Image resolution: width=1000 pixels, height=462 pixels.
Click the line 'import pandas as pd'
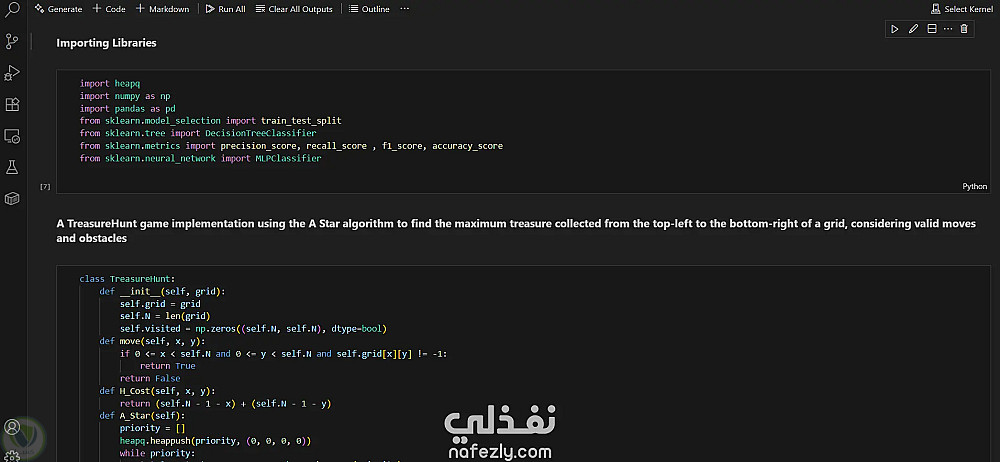pos(128,108)
